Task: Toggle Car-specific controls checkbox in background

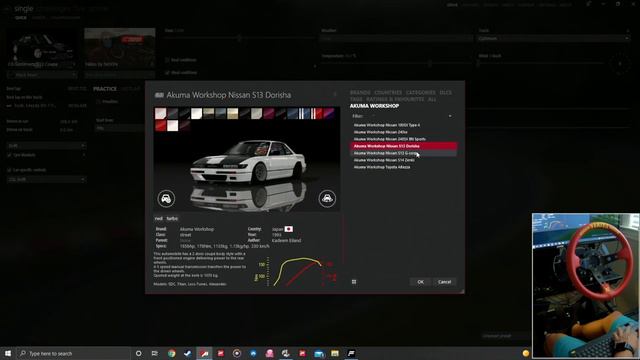Action: coord(9,170)
